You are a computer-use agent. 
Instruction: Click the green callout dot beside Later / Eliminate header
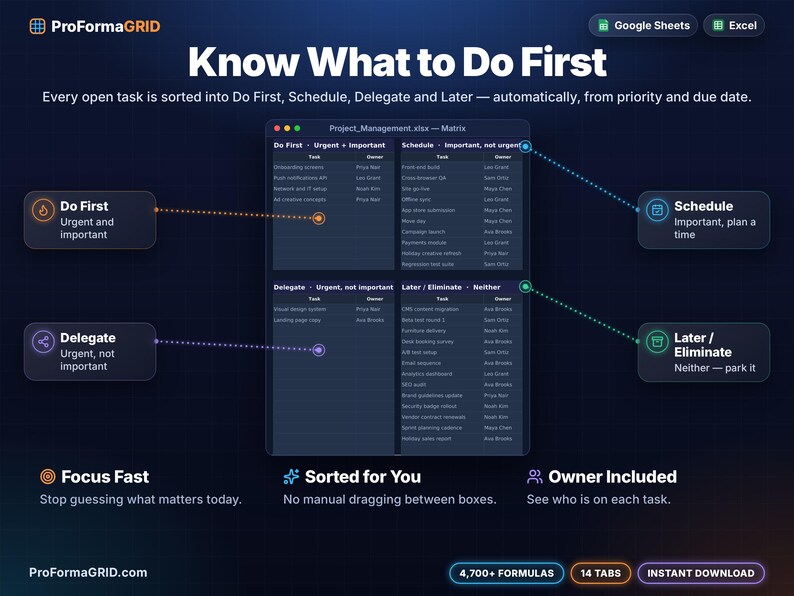pos(526,287)
